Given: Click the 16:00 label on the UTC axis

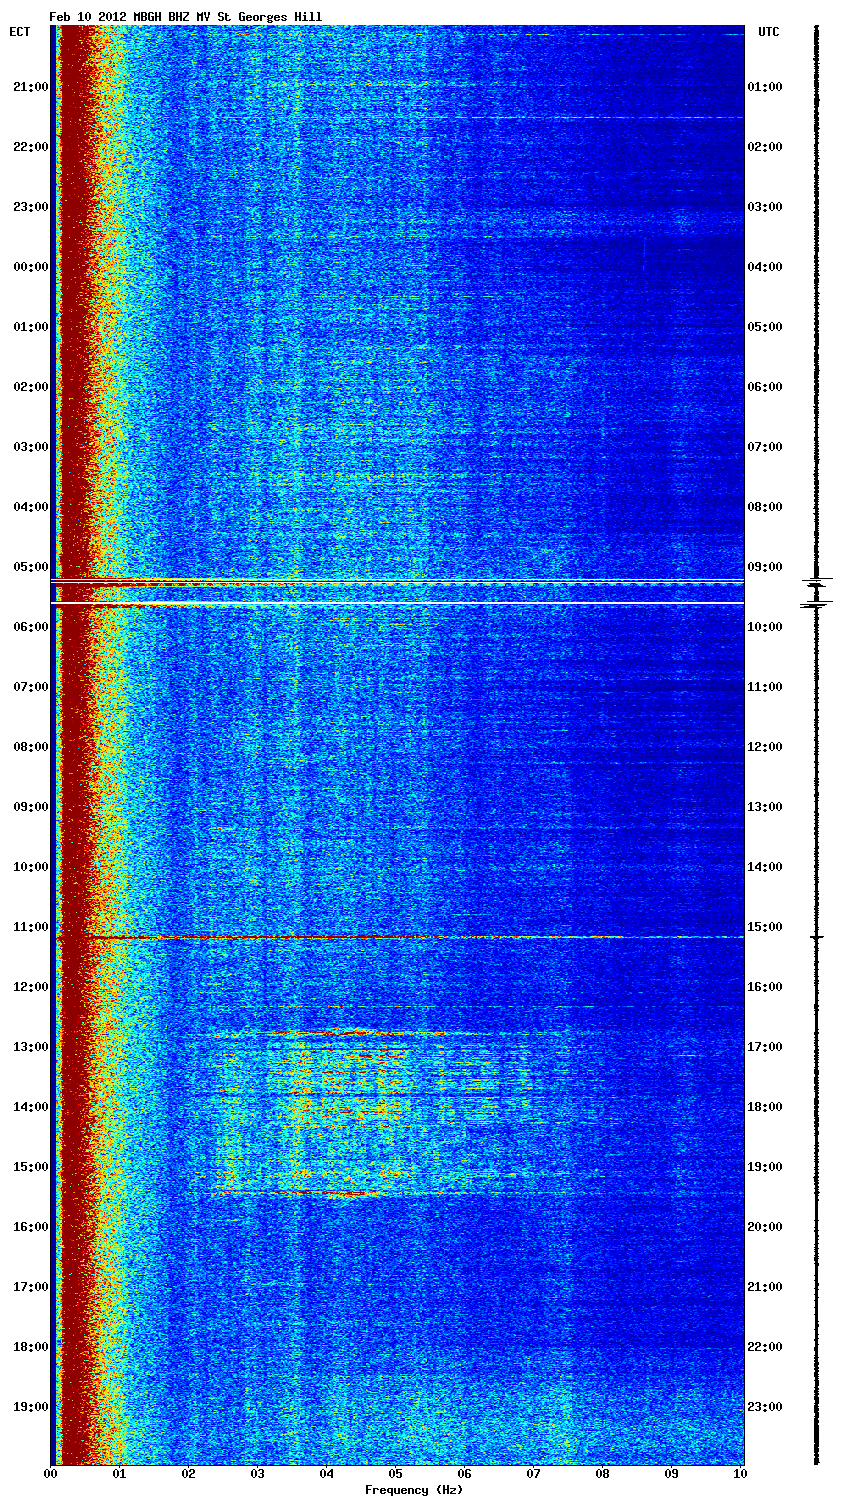Looking at the screenshot, I should [765, 987].
